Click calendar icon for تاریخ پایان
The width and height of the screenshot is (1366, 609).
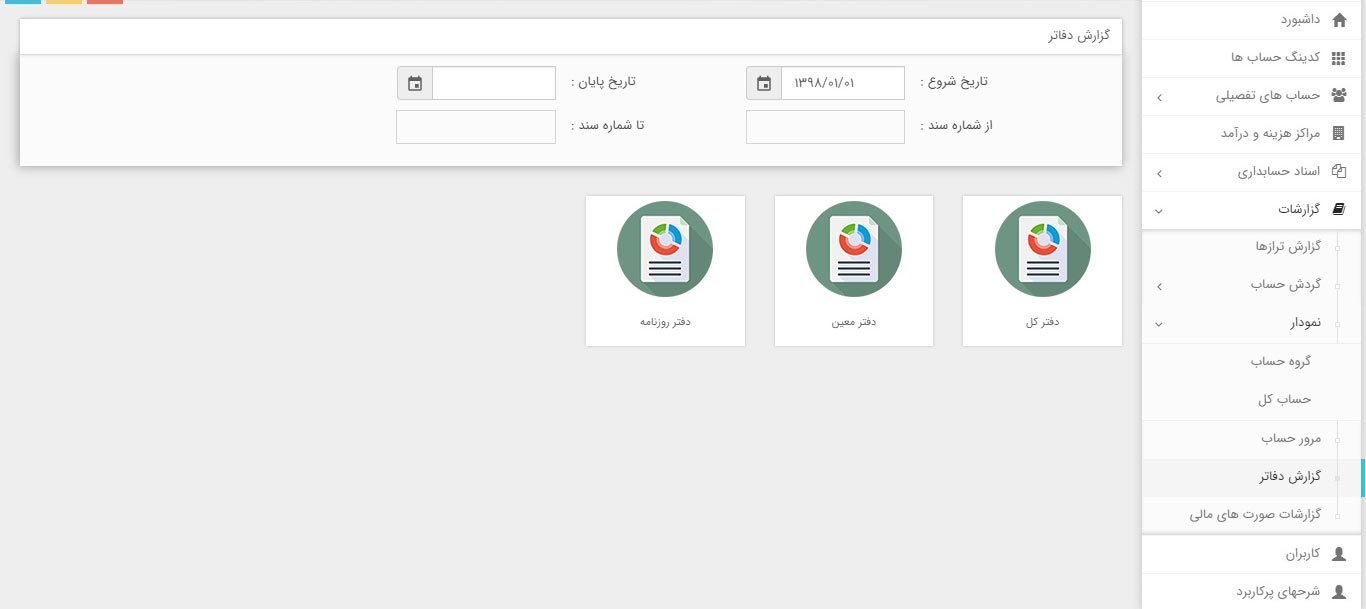(x=415, y=83)
